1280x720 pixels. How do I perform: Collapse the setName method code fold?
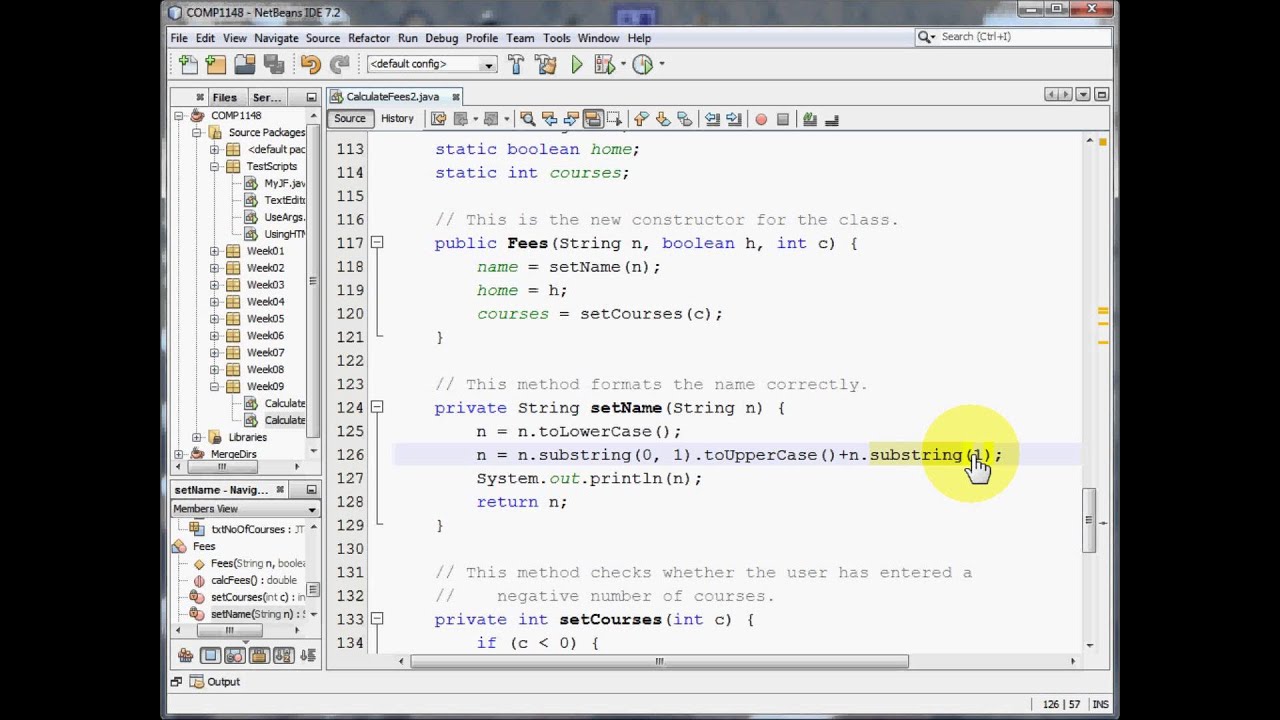pyautogui.click(x=377, y=408)
